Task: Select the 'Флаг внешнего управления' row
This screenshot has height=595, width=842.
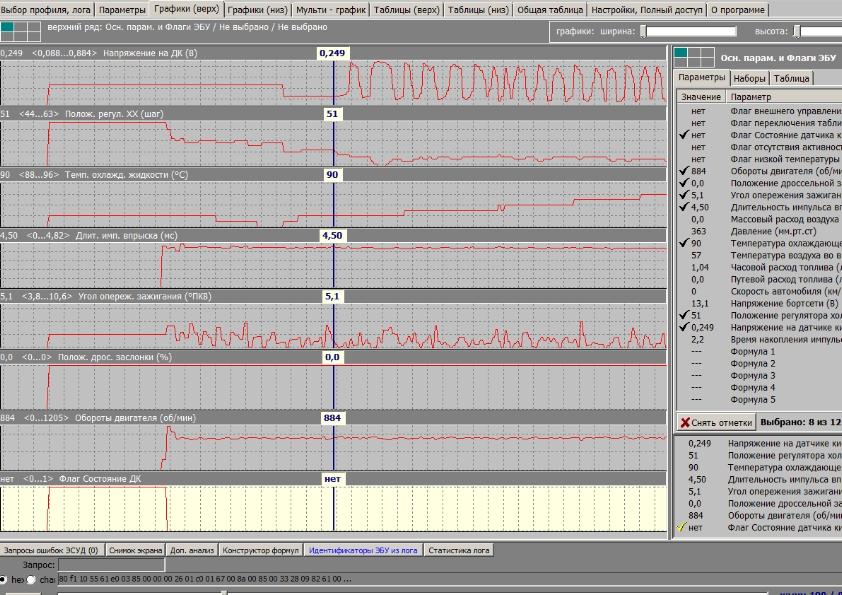Action: (x=759, y=111)
